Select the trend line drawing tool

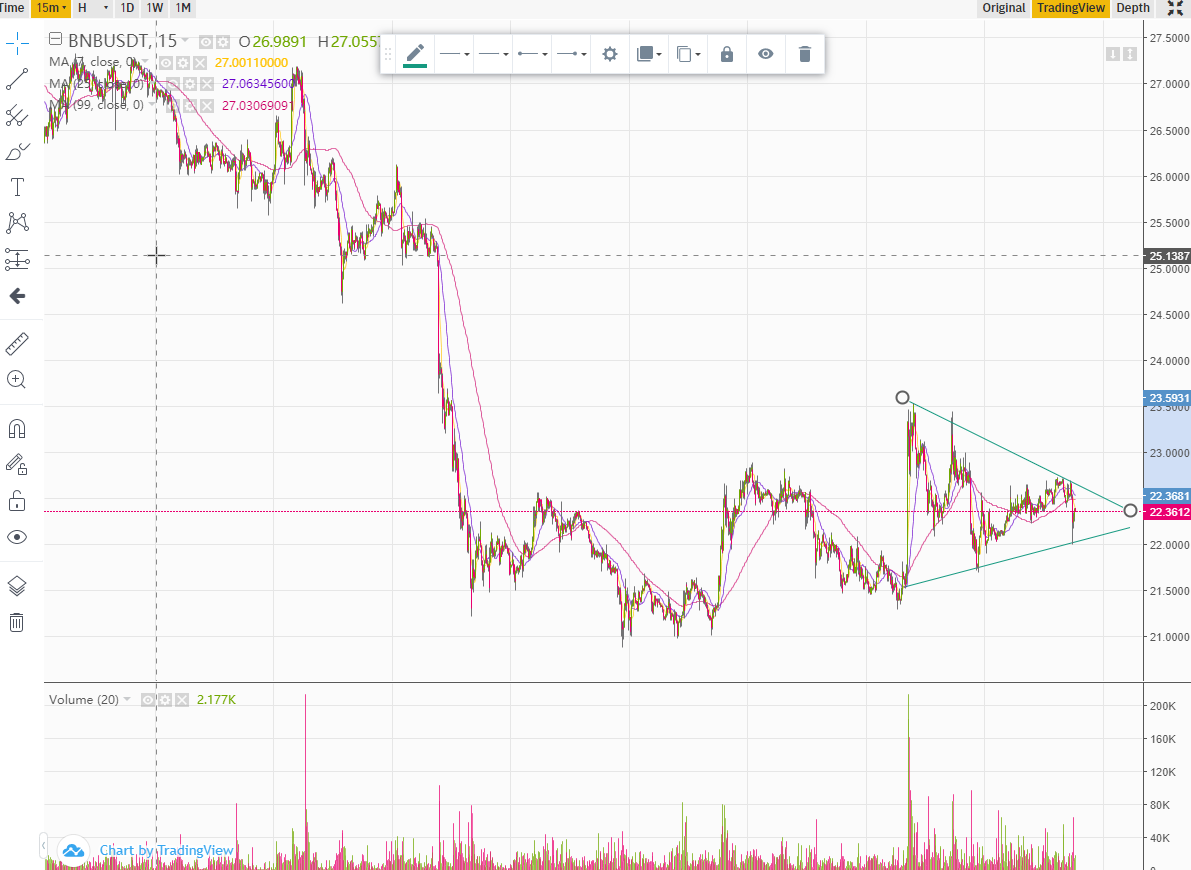click(x=17, y=79)
